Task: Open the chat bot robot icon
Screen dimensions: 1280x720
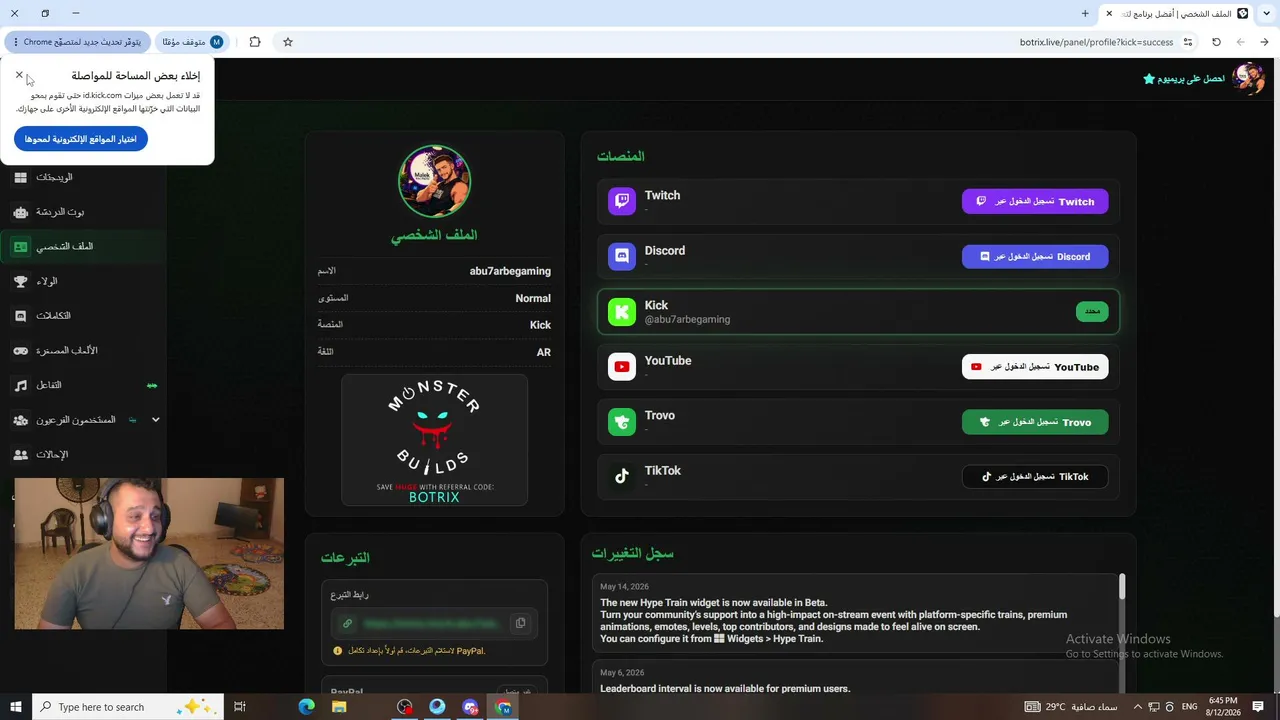Action: [x=21, y=212]
